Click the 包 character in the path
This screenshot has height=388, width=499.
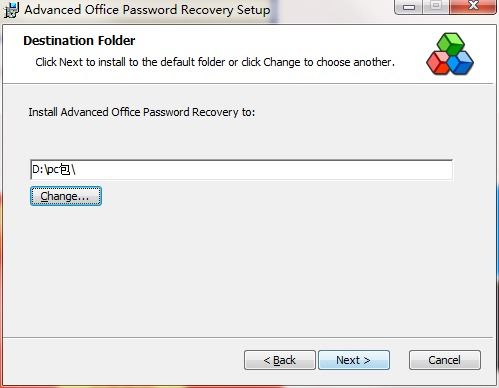(65, 170)
